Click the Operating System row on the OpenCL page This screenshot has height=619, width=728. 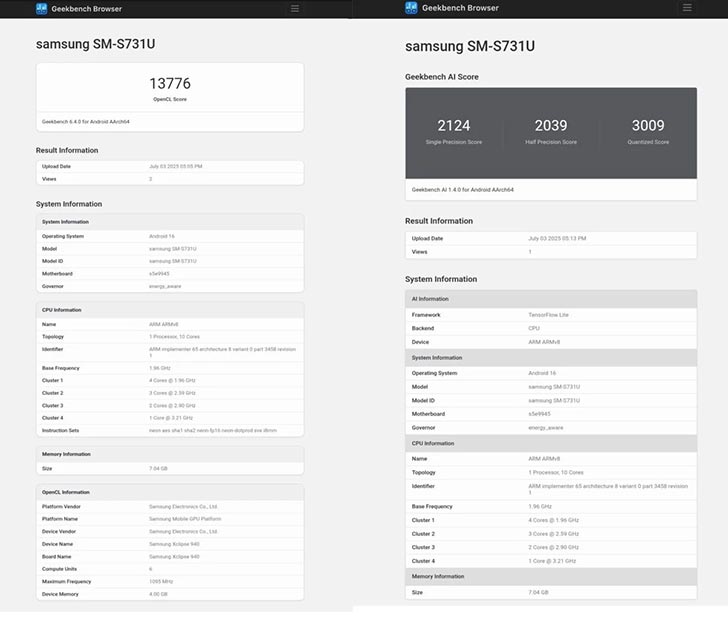170,236
